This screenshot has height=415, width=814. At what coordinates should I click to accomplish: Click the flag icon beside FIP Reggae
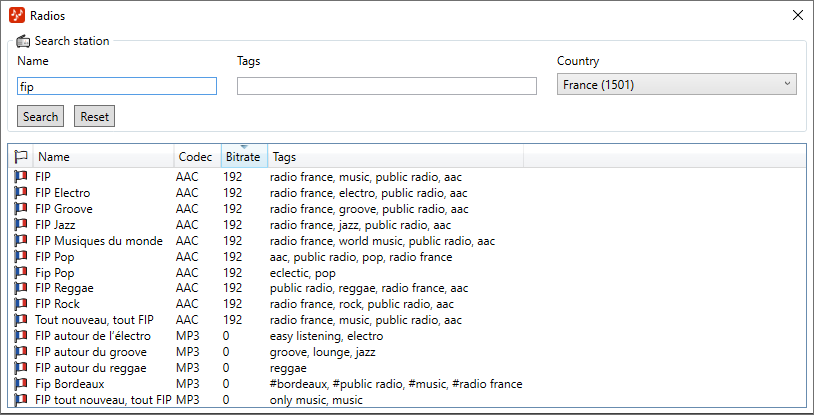tap(21, 288)
